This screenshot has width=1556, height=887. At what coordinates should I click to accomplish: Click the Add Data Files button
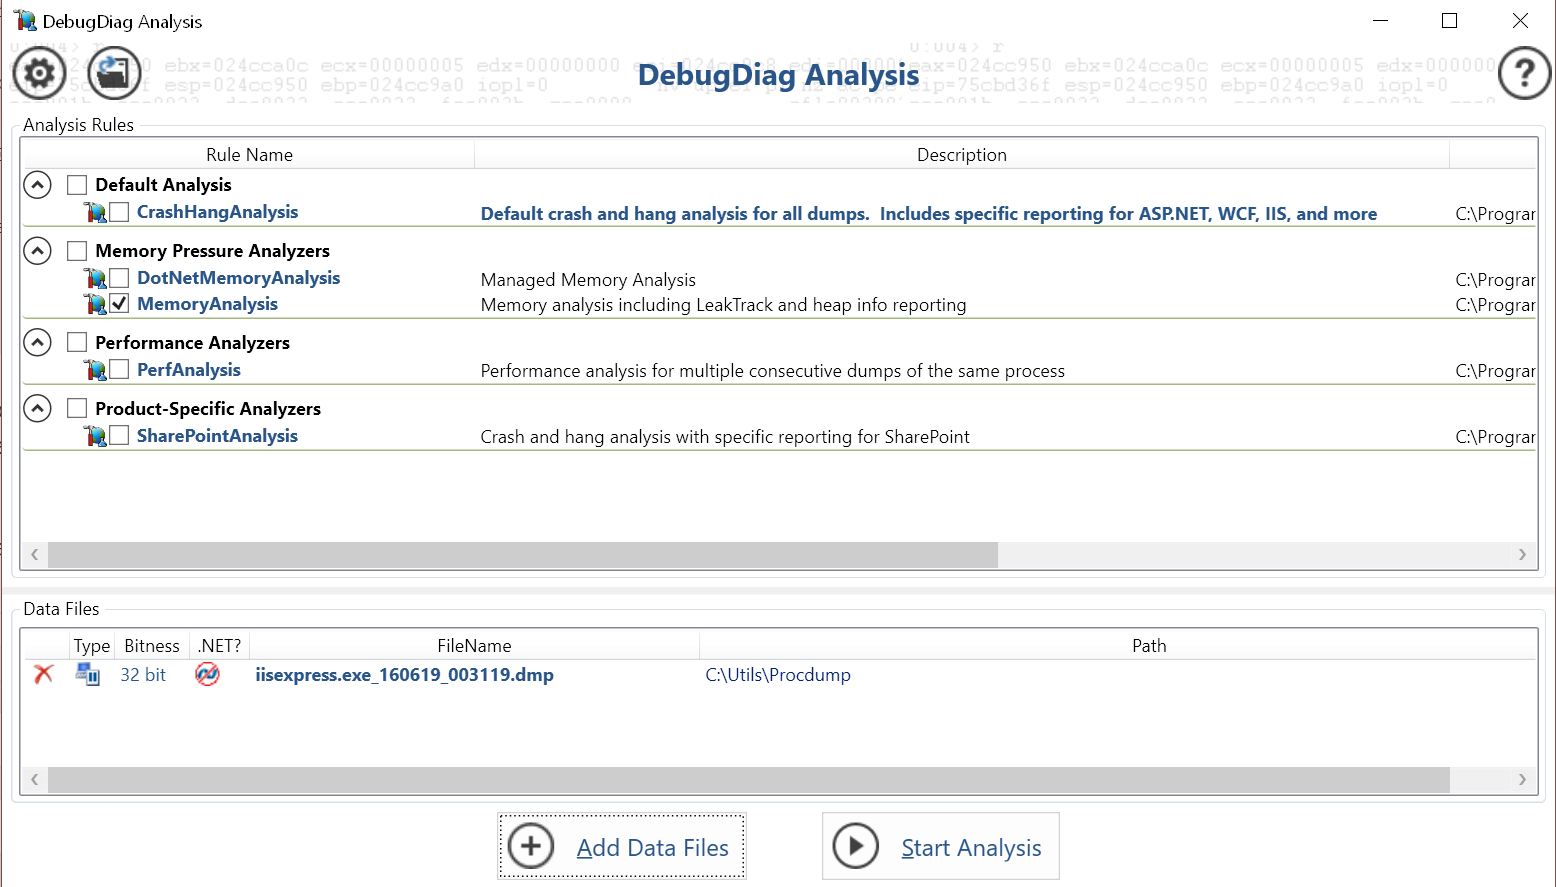point(622,846)
